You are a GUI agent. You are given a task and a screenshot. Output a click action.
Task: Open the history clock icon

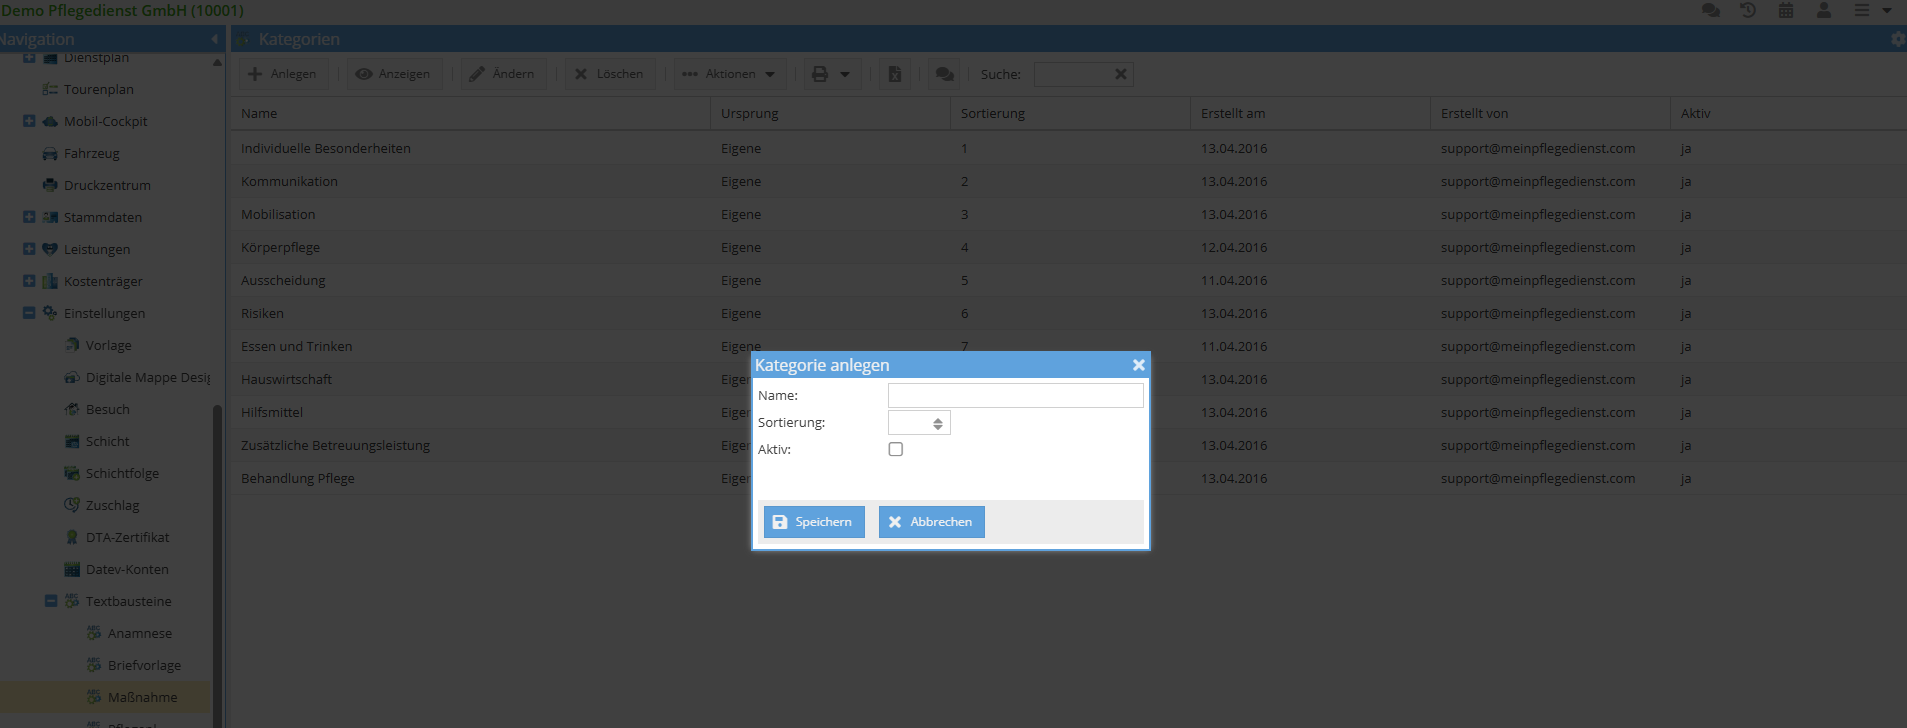pos(1748,10)
